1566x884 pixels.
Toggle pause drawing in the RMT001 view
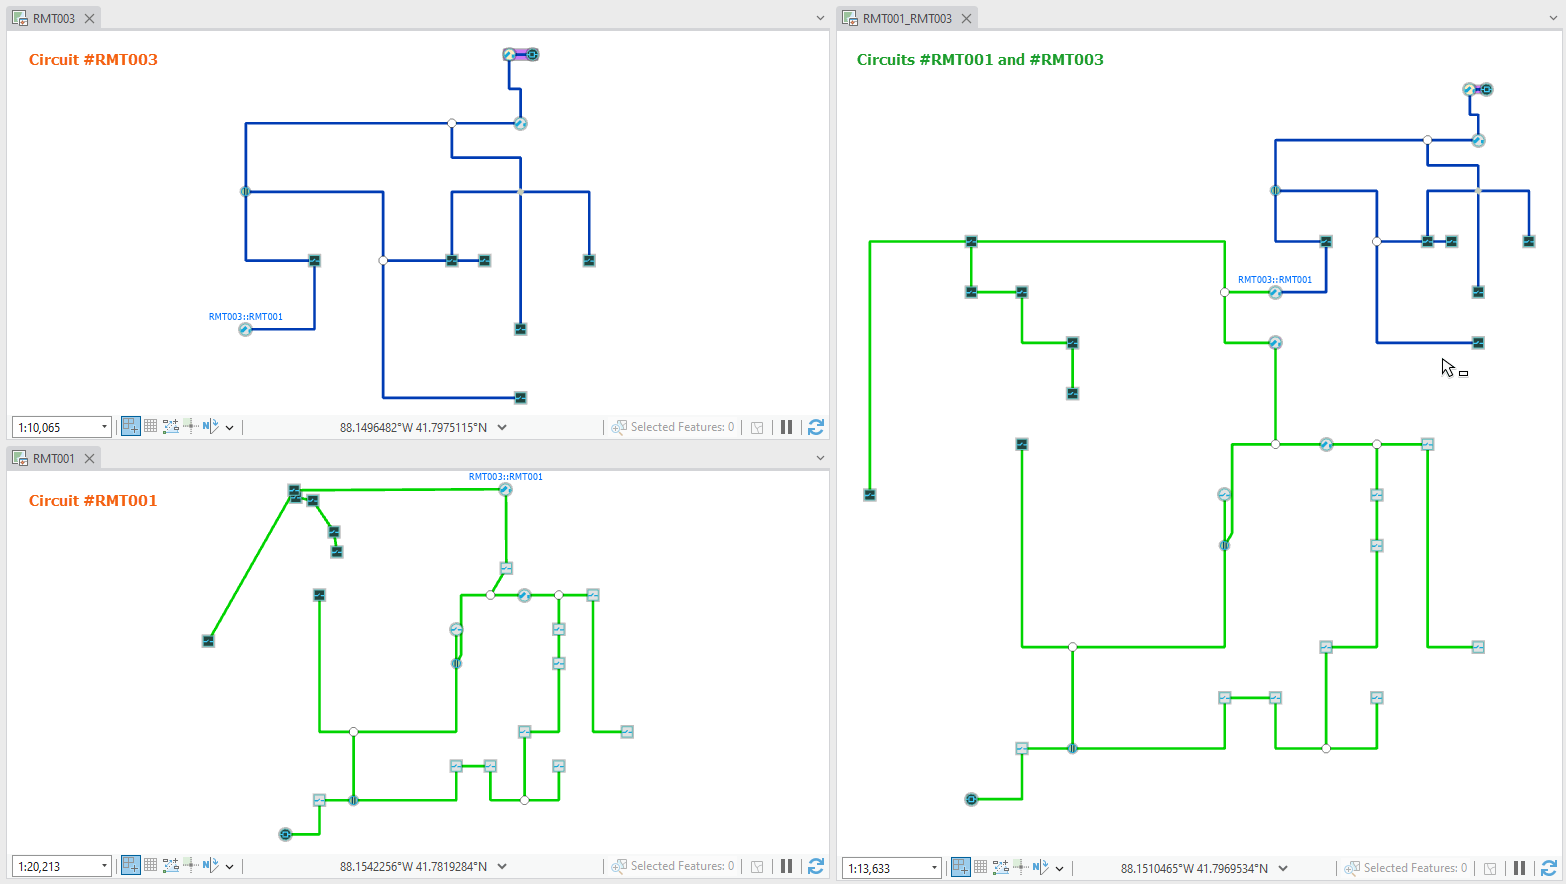787,866
